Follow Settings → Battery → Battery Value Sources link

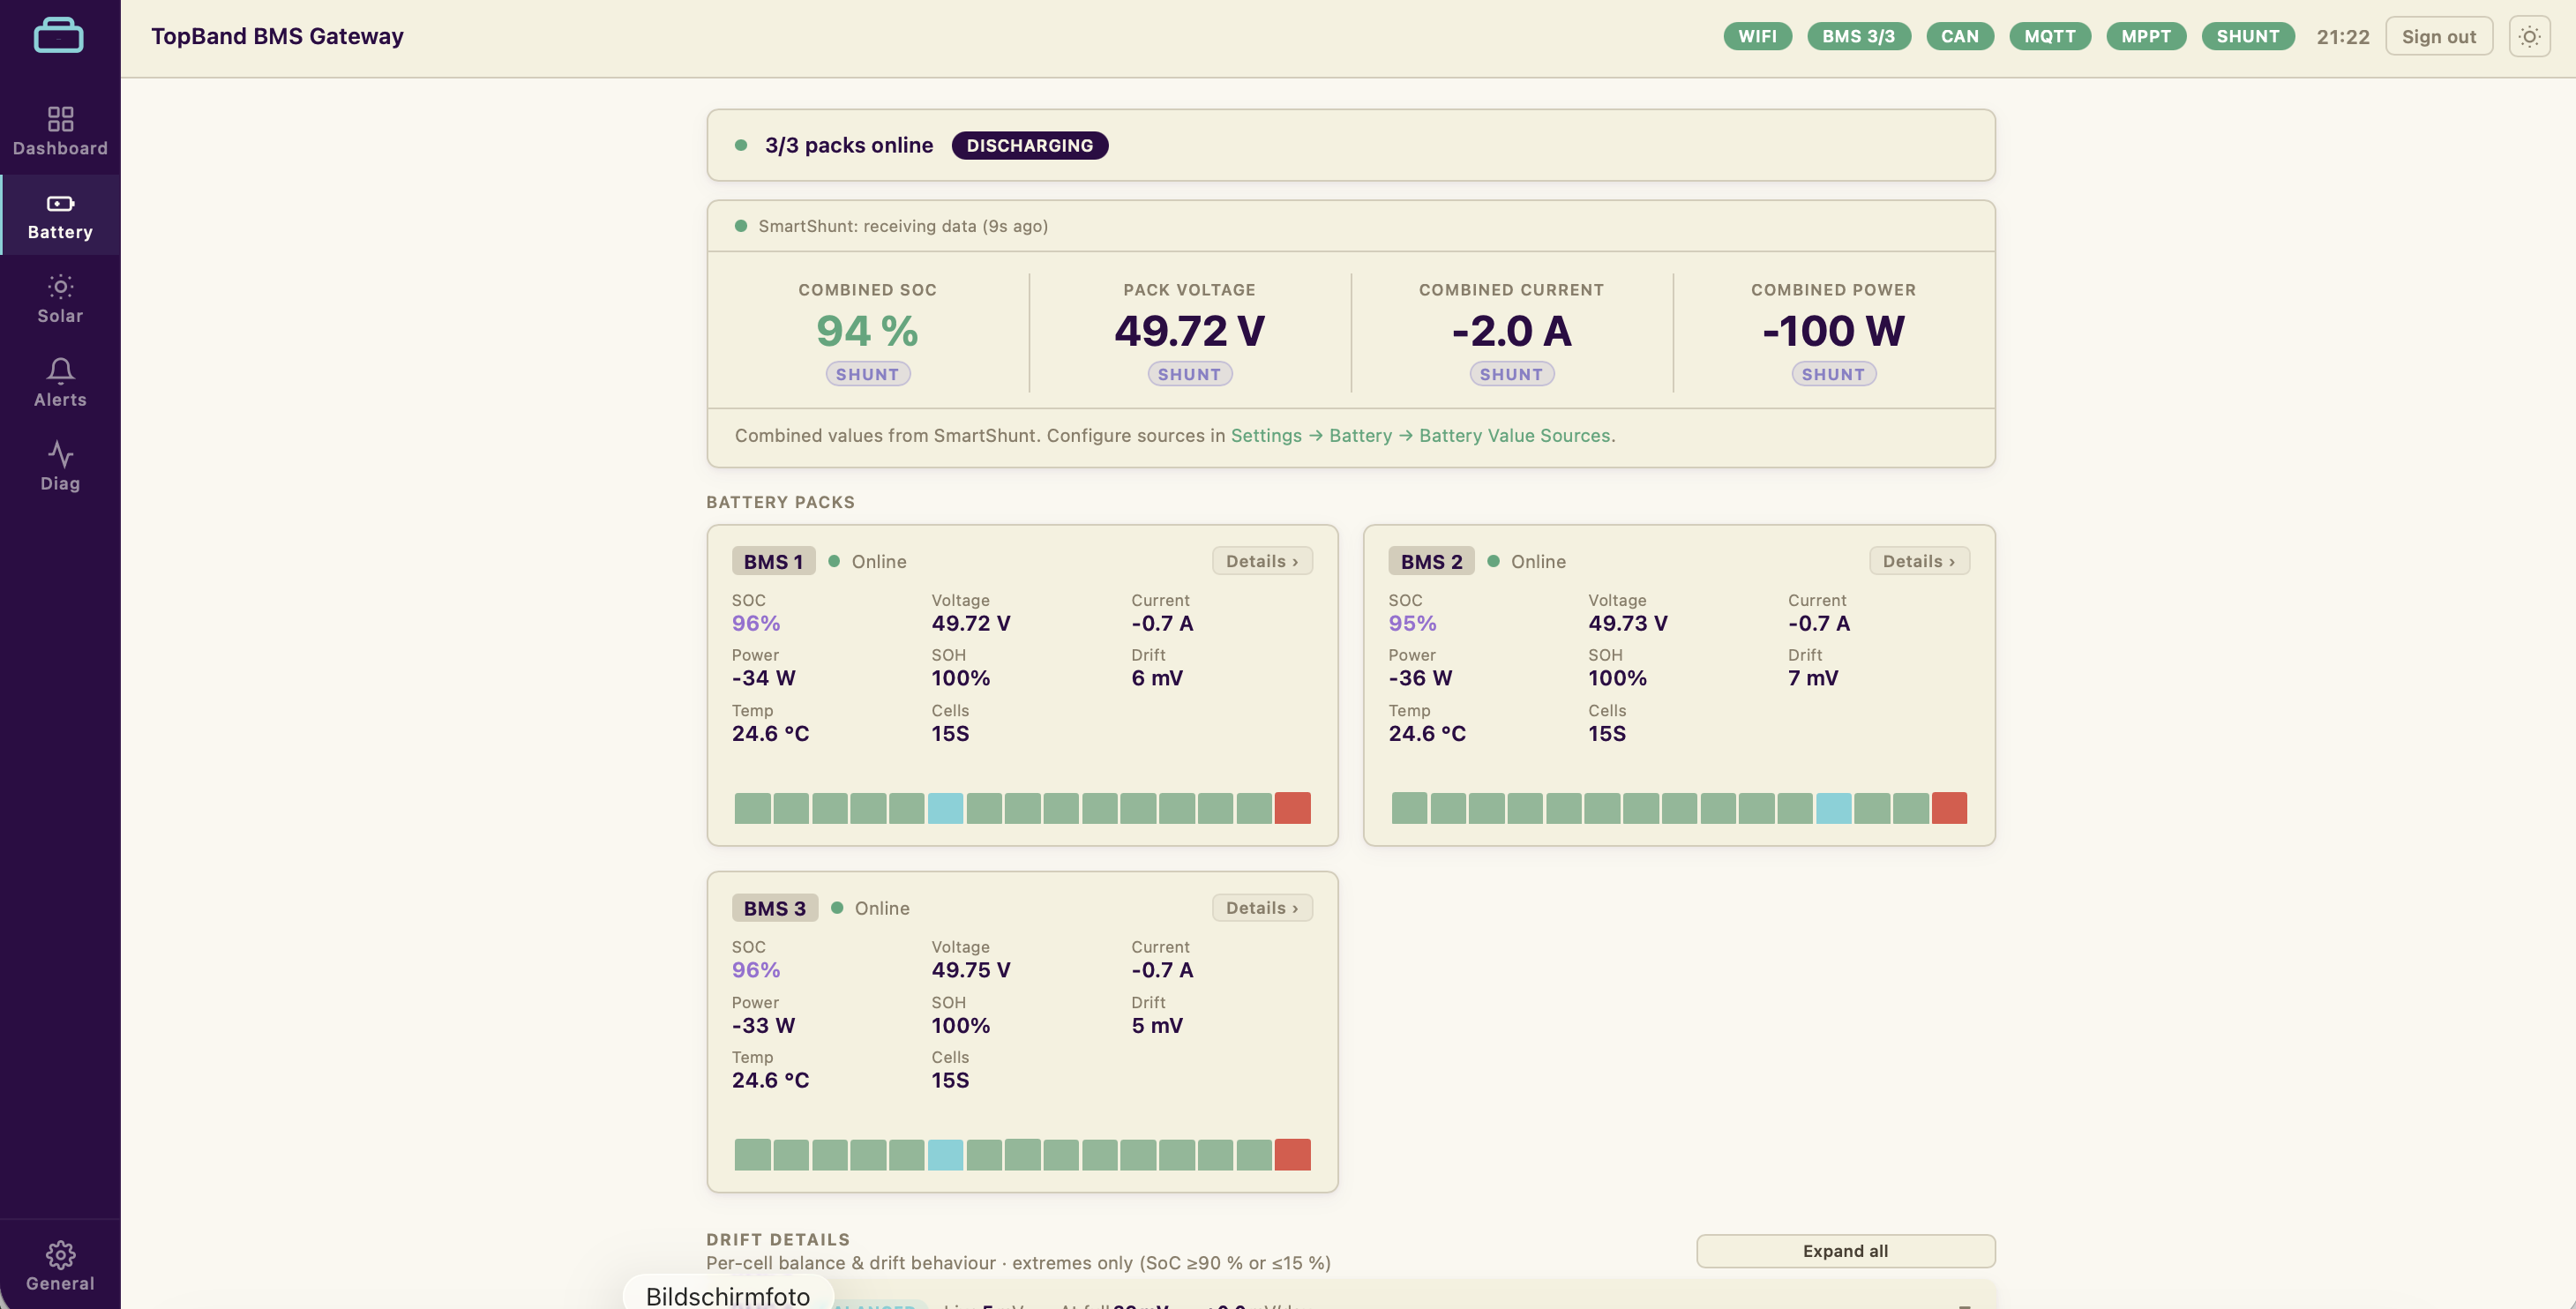[x=1422, y=436]
